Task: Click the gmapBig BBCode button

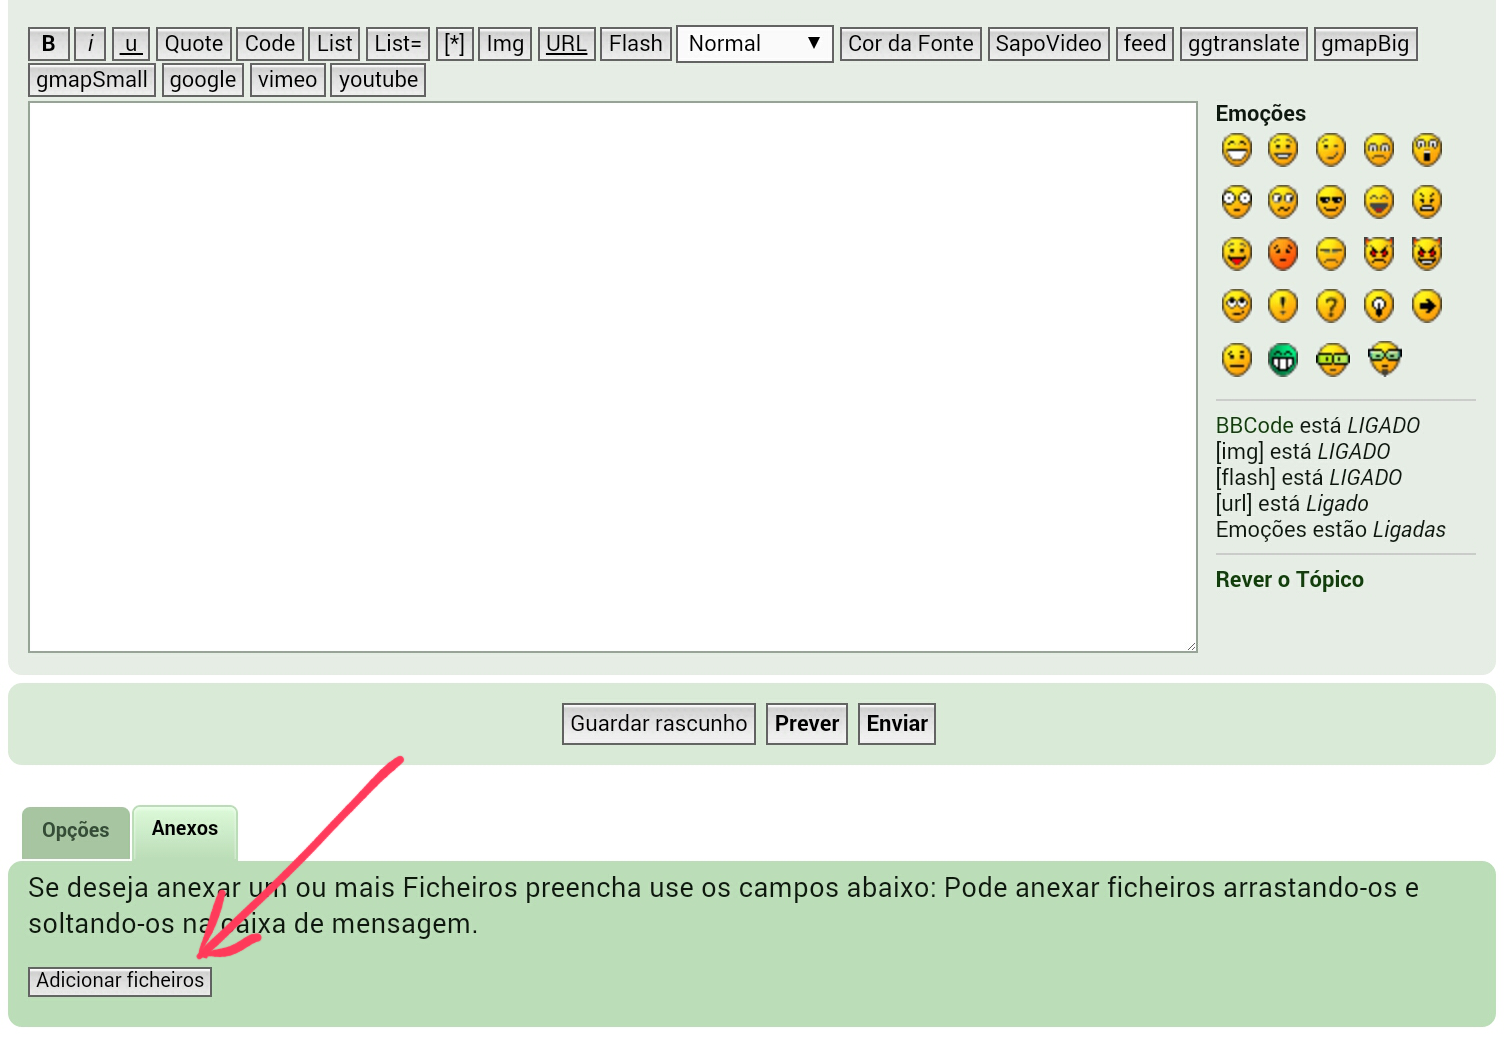Action: [1365, 44]
